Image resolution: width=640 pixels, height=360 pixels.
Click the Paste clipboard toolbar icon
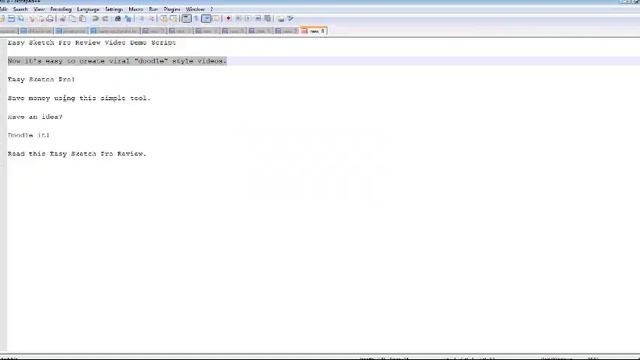pos(82,19)
